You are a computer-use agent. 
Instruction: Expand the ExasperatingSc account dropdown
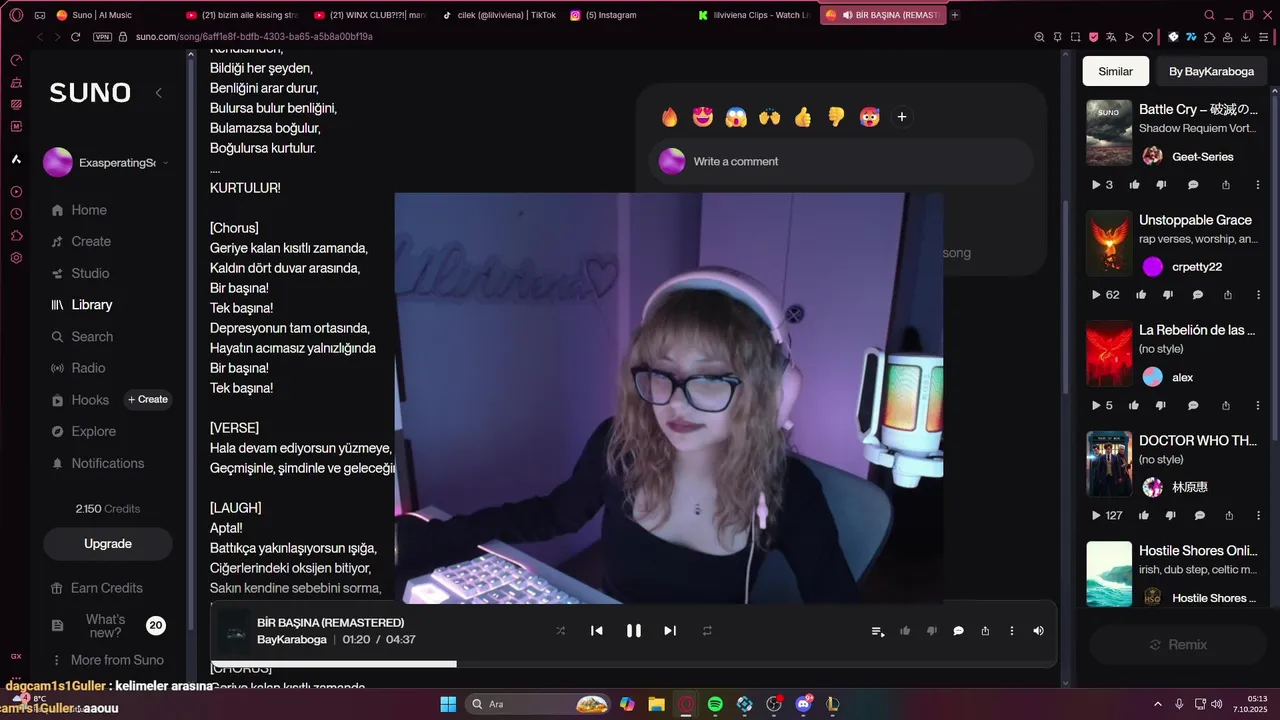[x=107, y=162]
